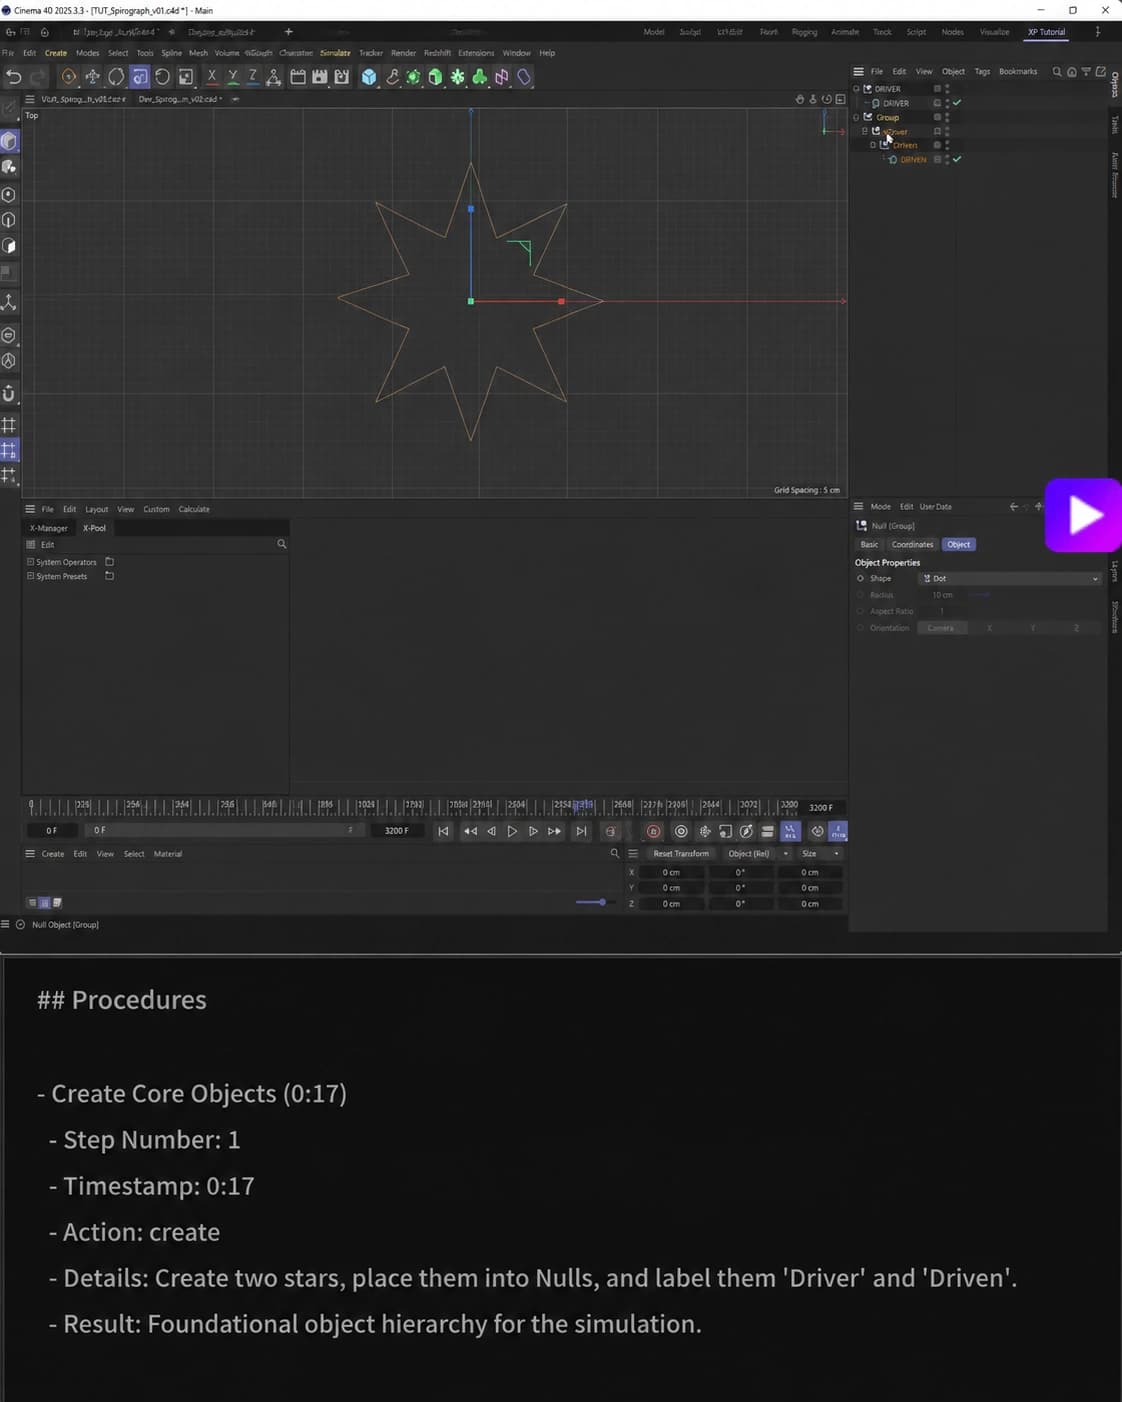Click the Redo arrow icon
The width and height of the screenshot is (1122, 1402).
[x=38, y=77]
